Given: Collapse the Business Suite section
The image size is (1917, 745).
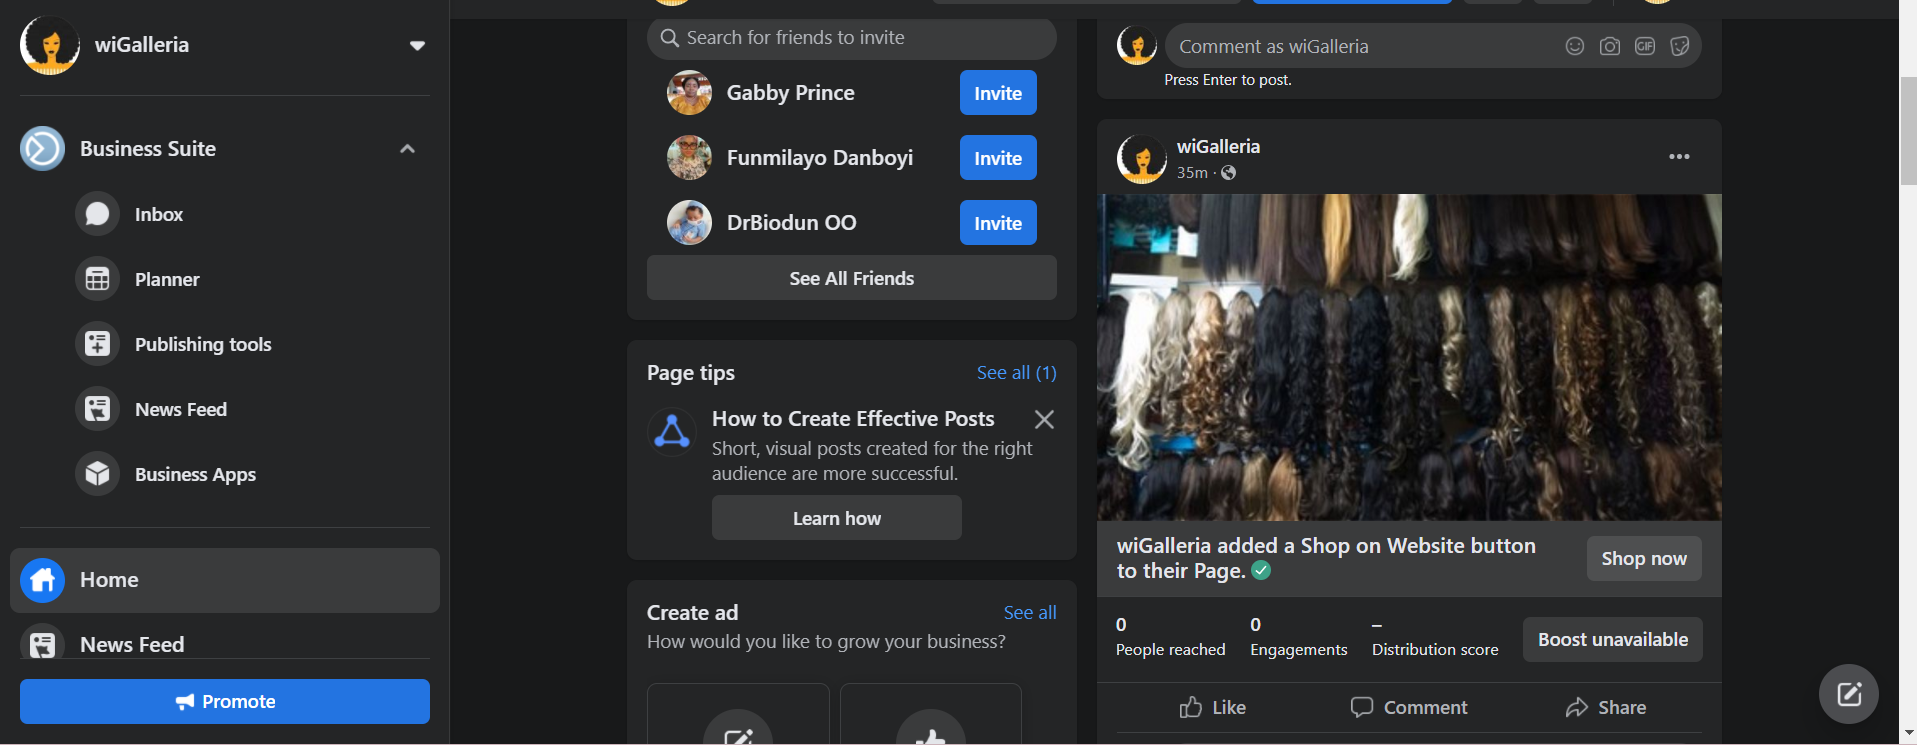Looking at the screenshot, I should pyautogui.click(x=407, y=149).
